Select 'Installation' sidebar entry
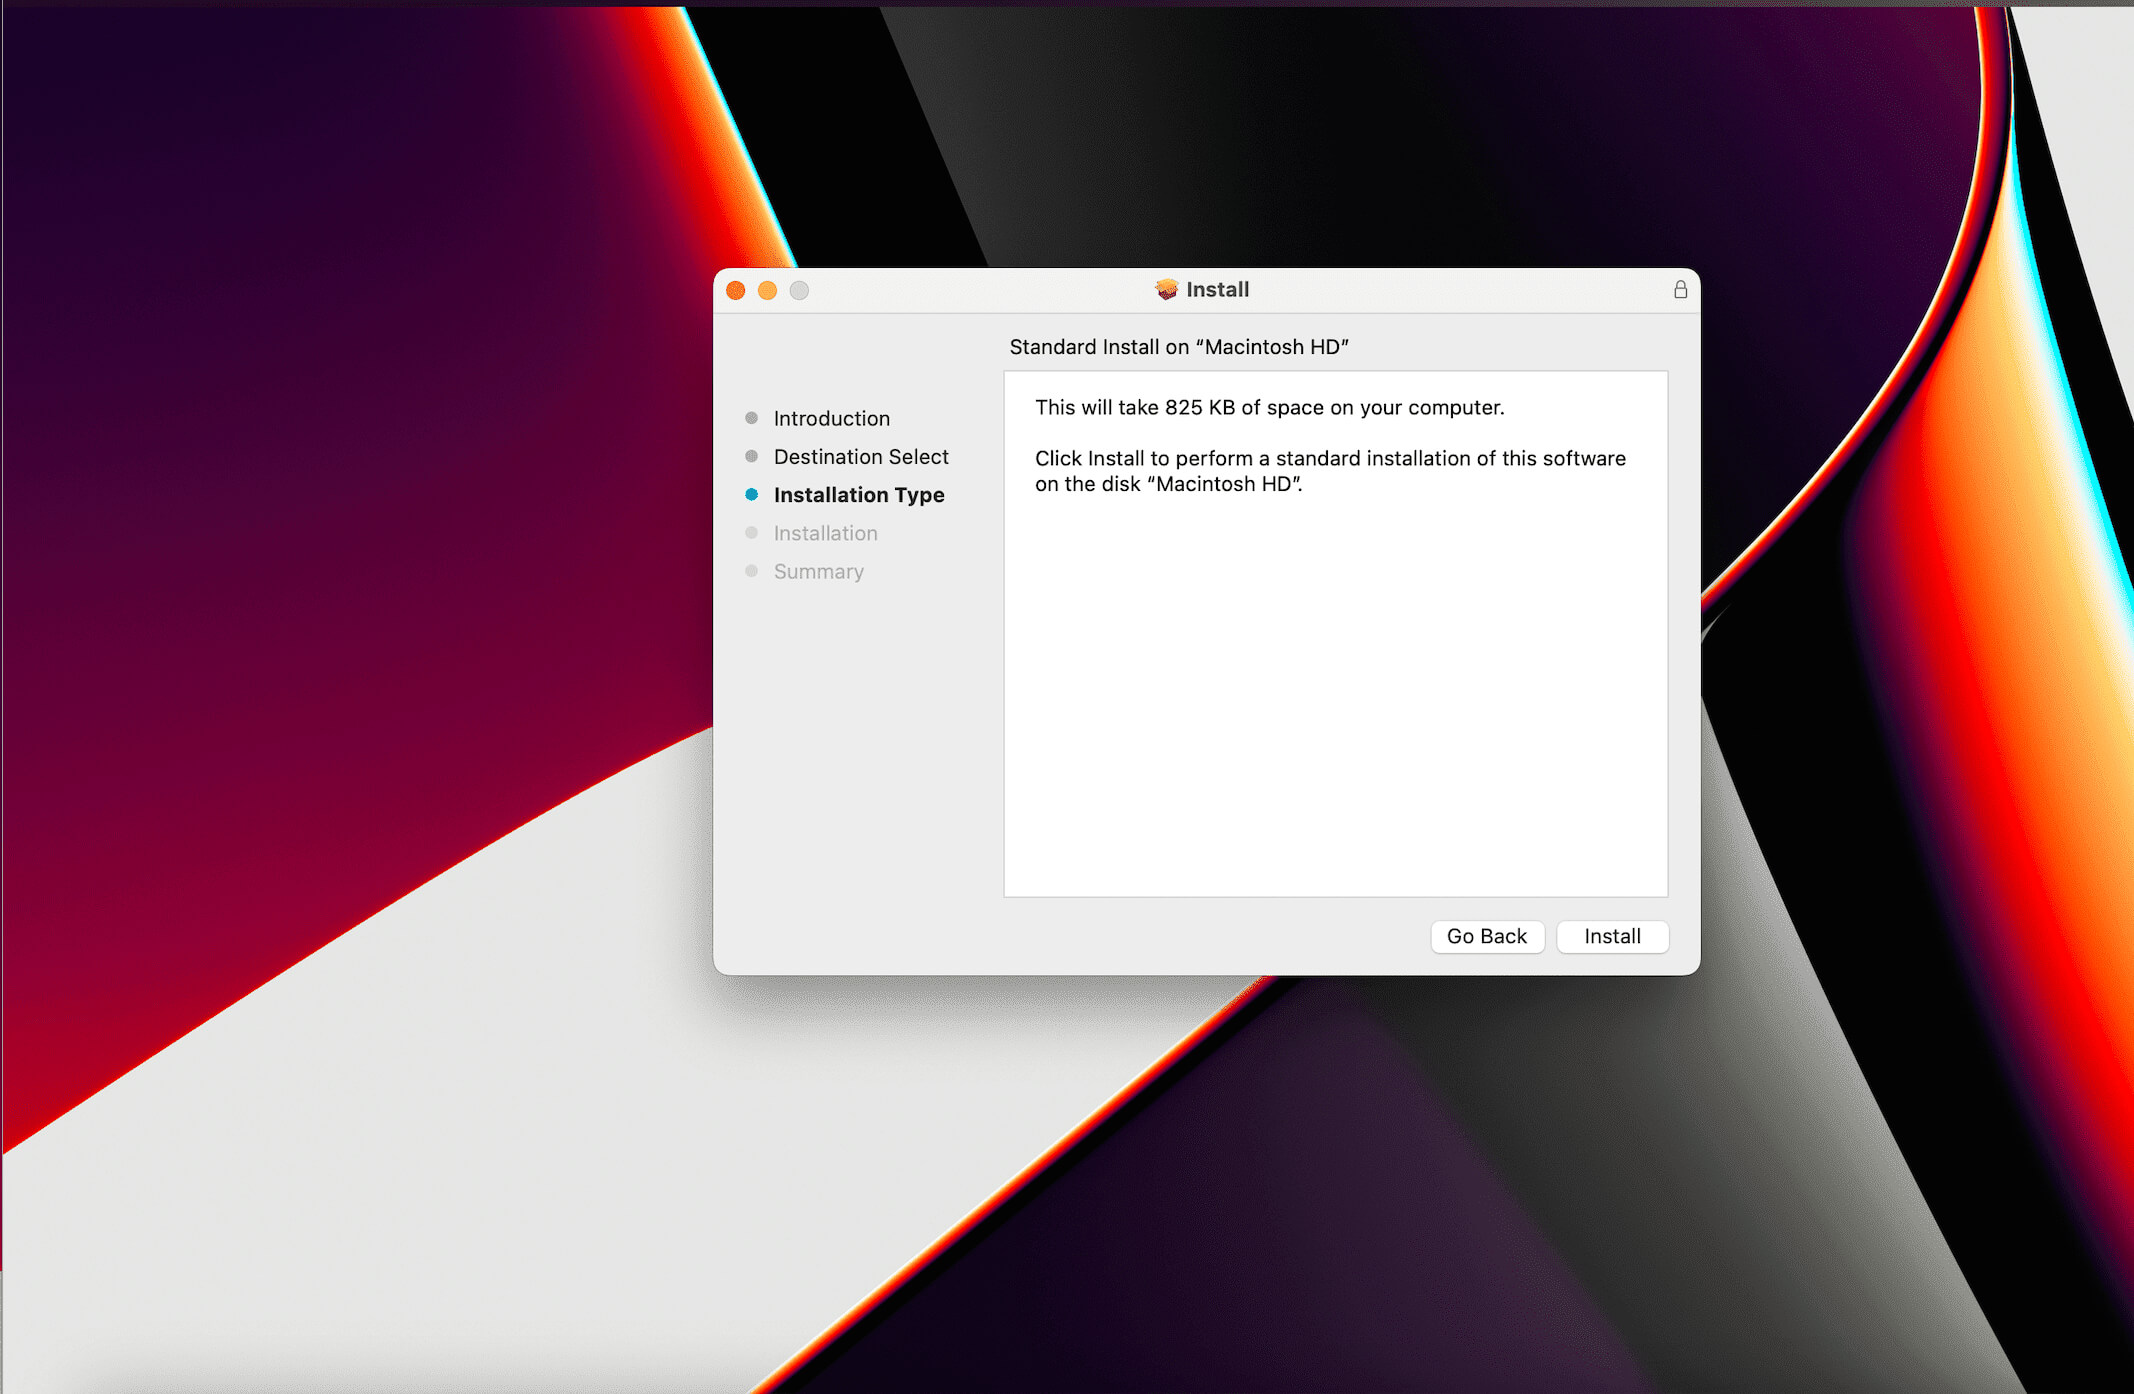2134x1394 pixels. [824, 532]
